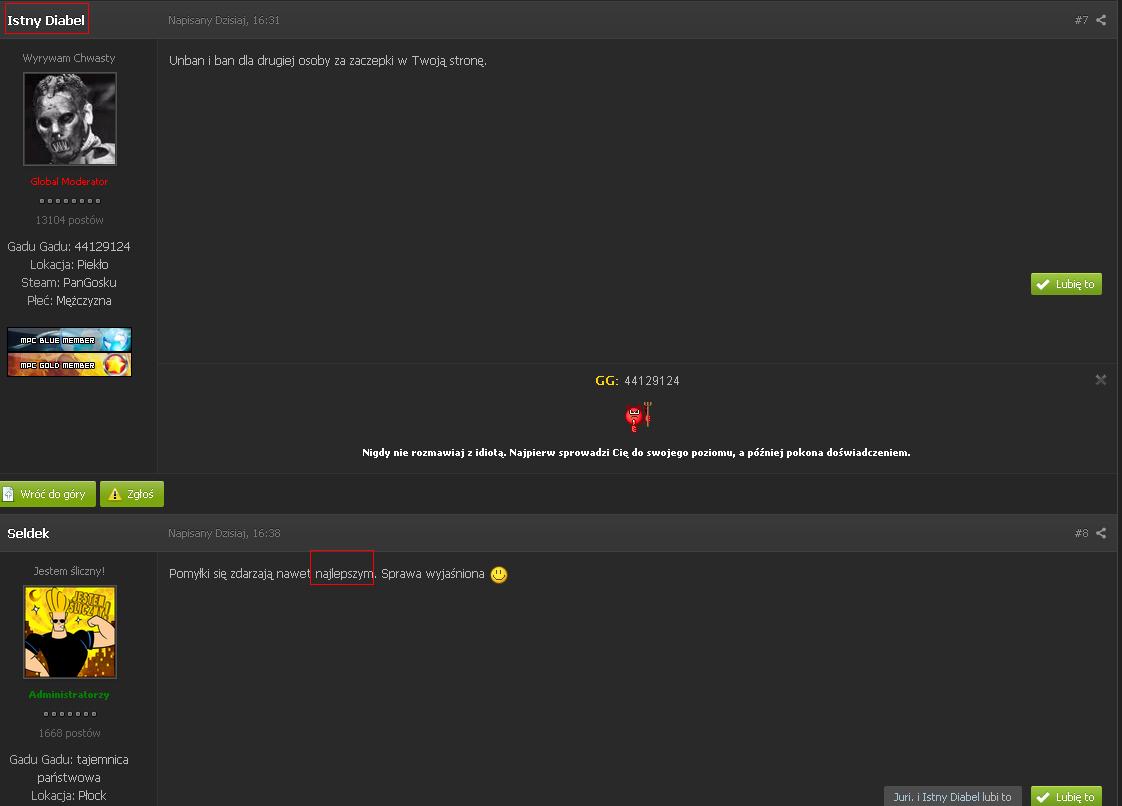The image size is (1122, 806).
Task: Click the red devil emoticon in the signature
Action: tap(638, 417)
